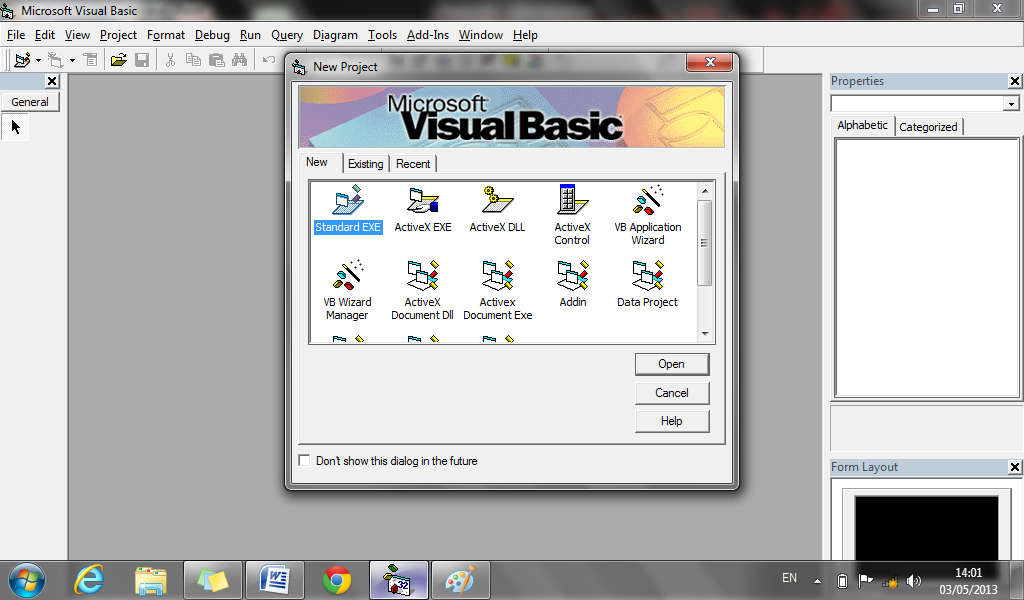1024x600 pixels.
Task: Open Add Form dropdown arrow in toolbar
Action: point(72,61)
